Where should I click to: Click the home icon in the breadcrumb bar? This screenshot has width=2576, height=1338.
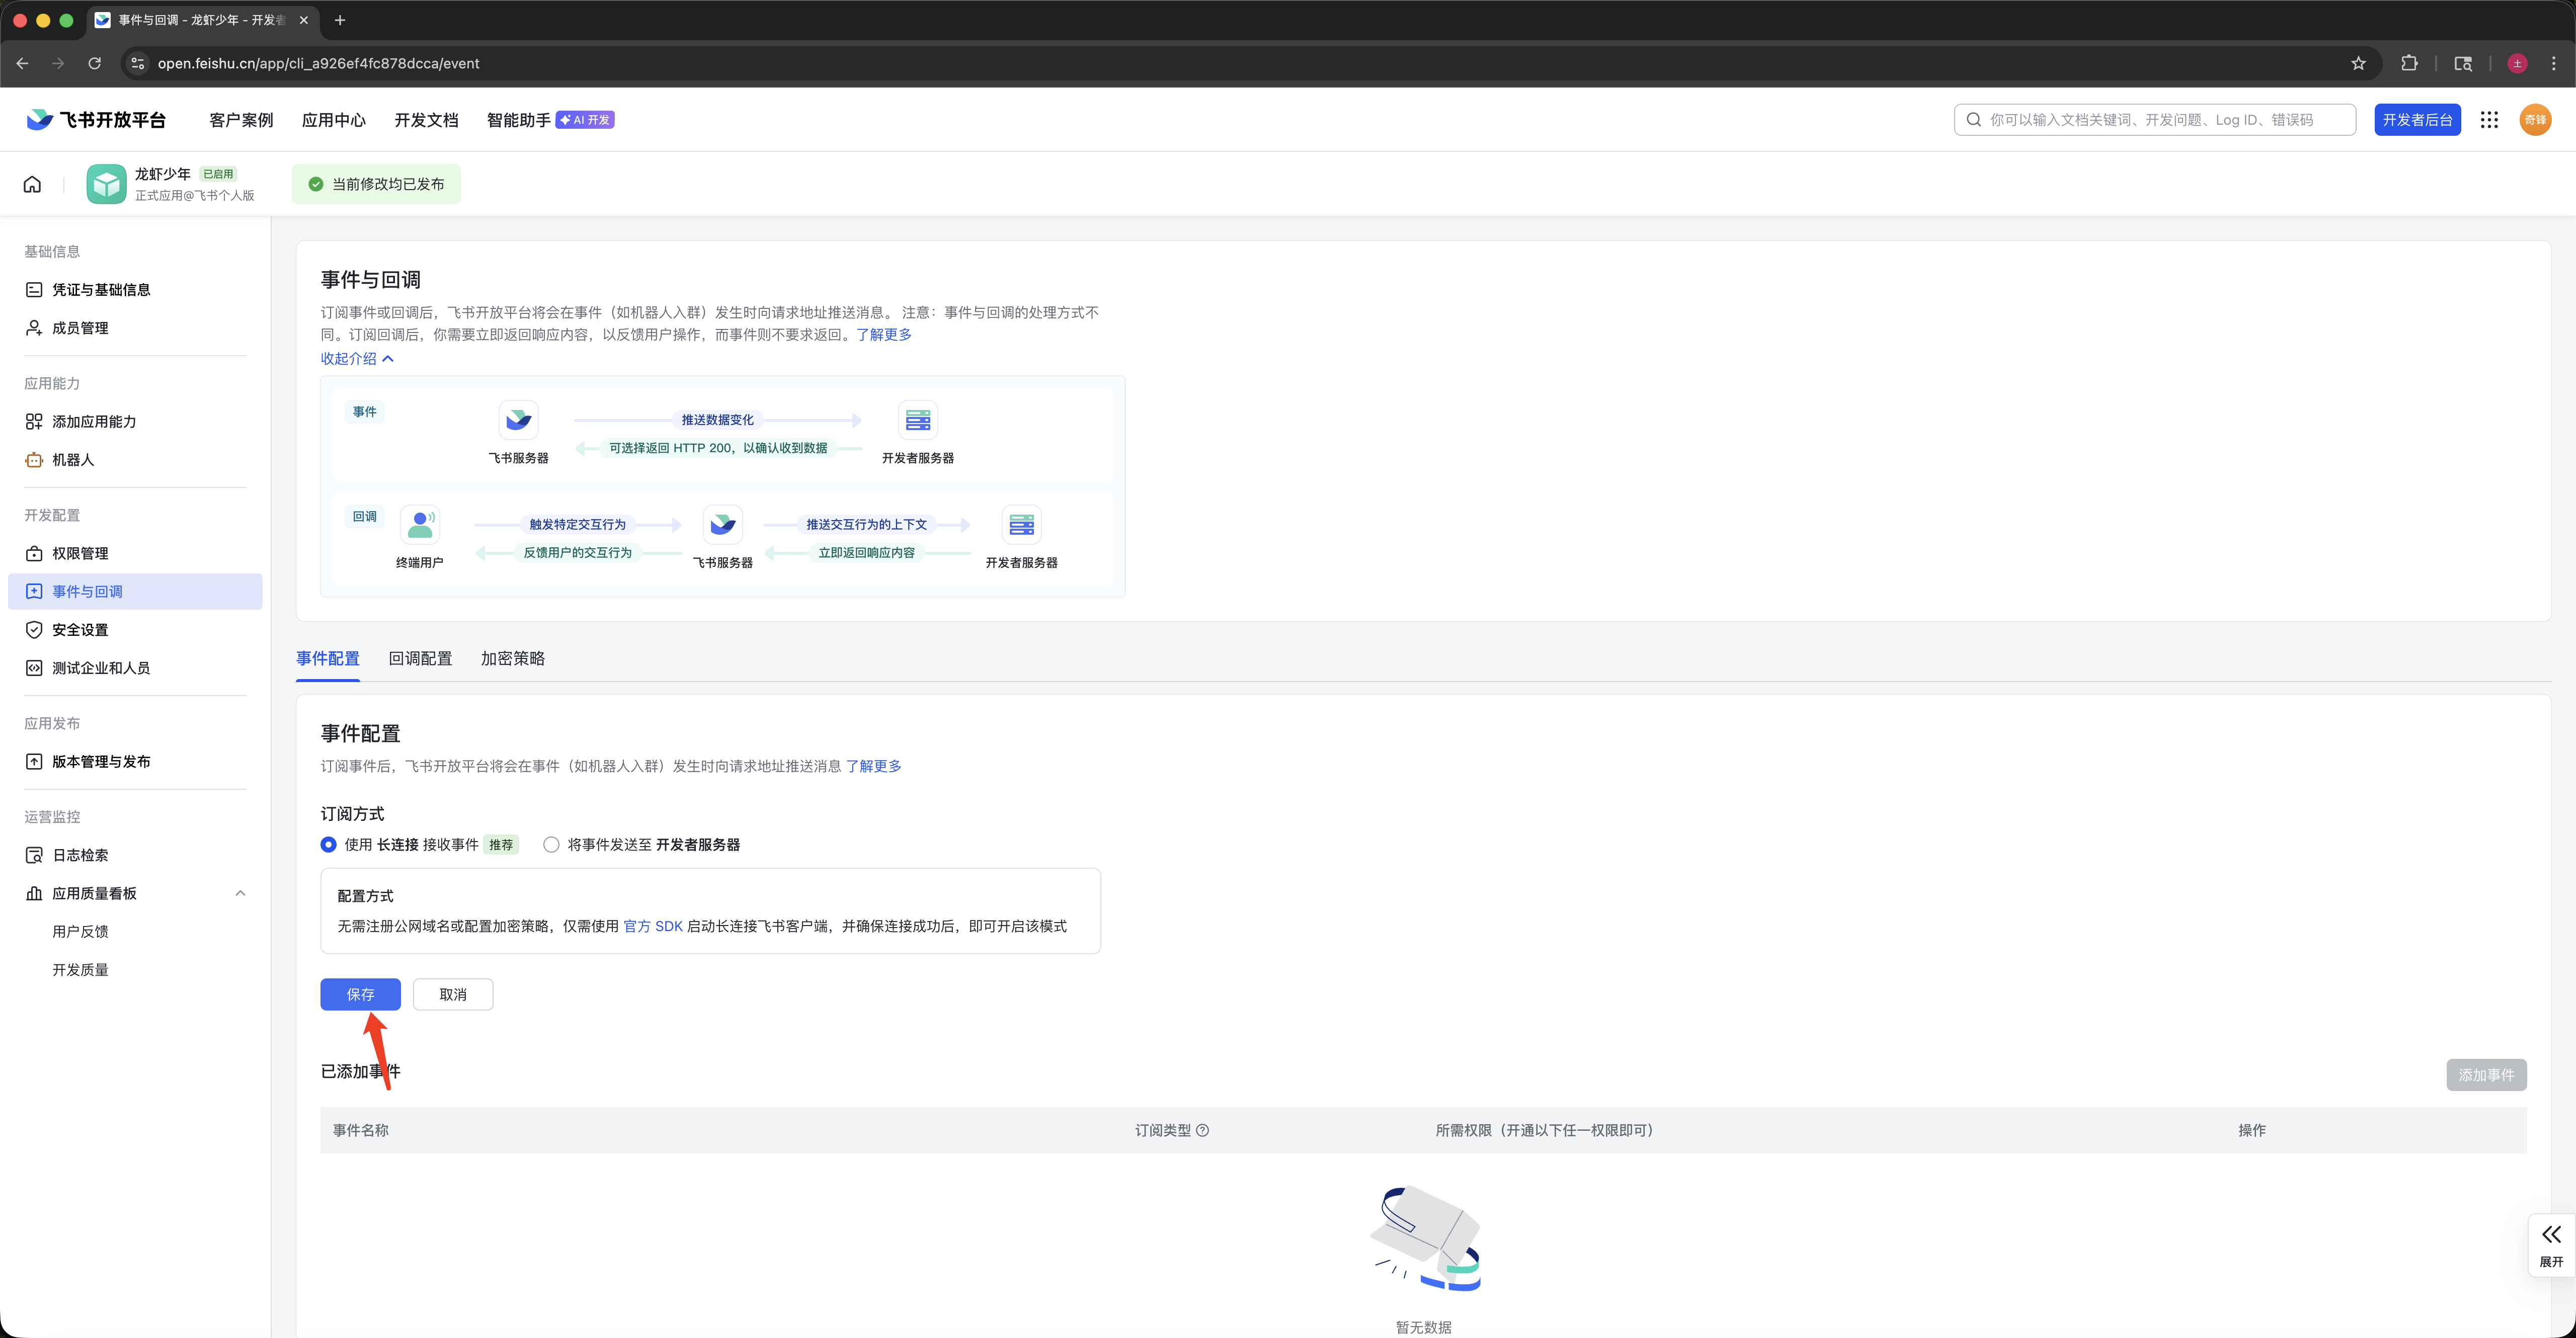[x=32, y=184]
